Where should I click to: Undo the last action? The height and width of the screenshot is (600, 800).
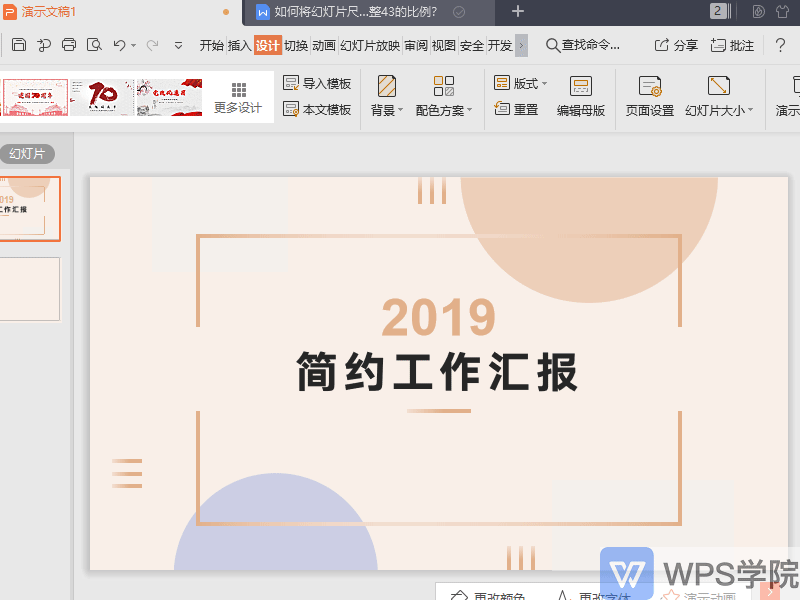click(118, 45)
